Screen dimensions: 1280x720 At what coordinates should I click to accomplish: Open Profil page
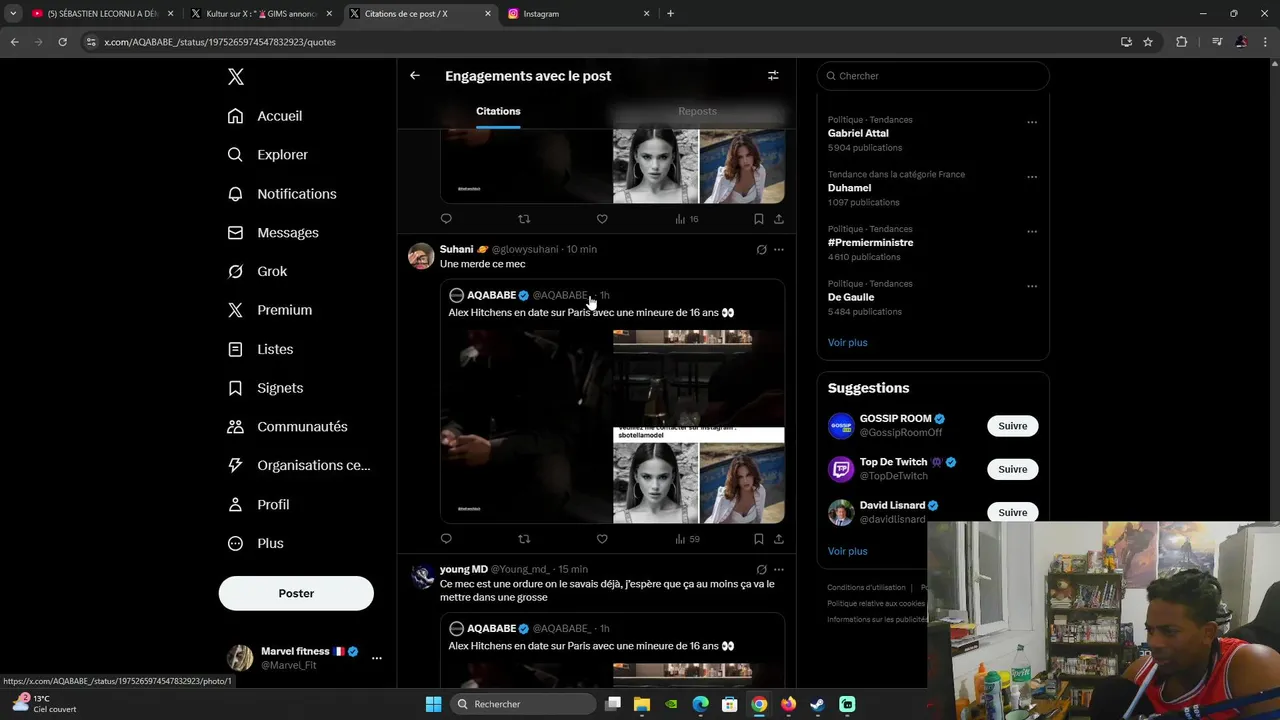click(258, 505)
